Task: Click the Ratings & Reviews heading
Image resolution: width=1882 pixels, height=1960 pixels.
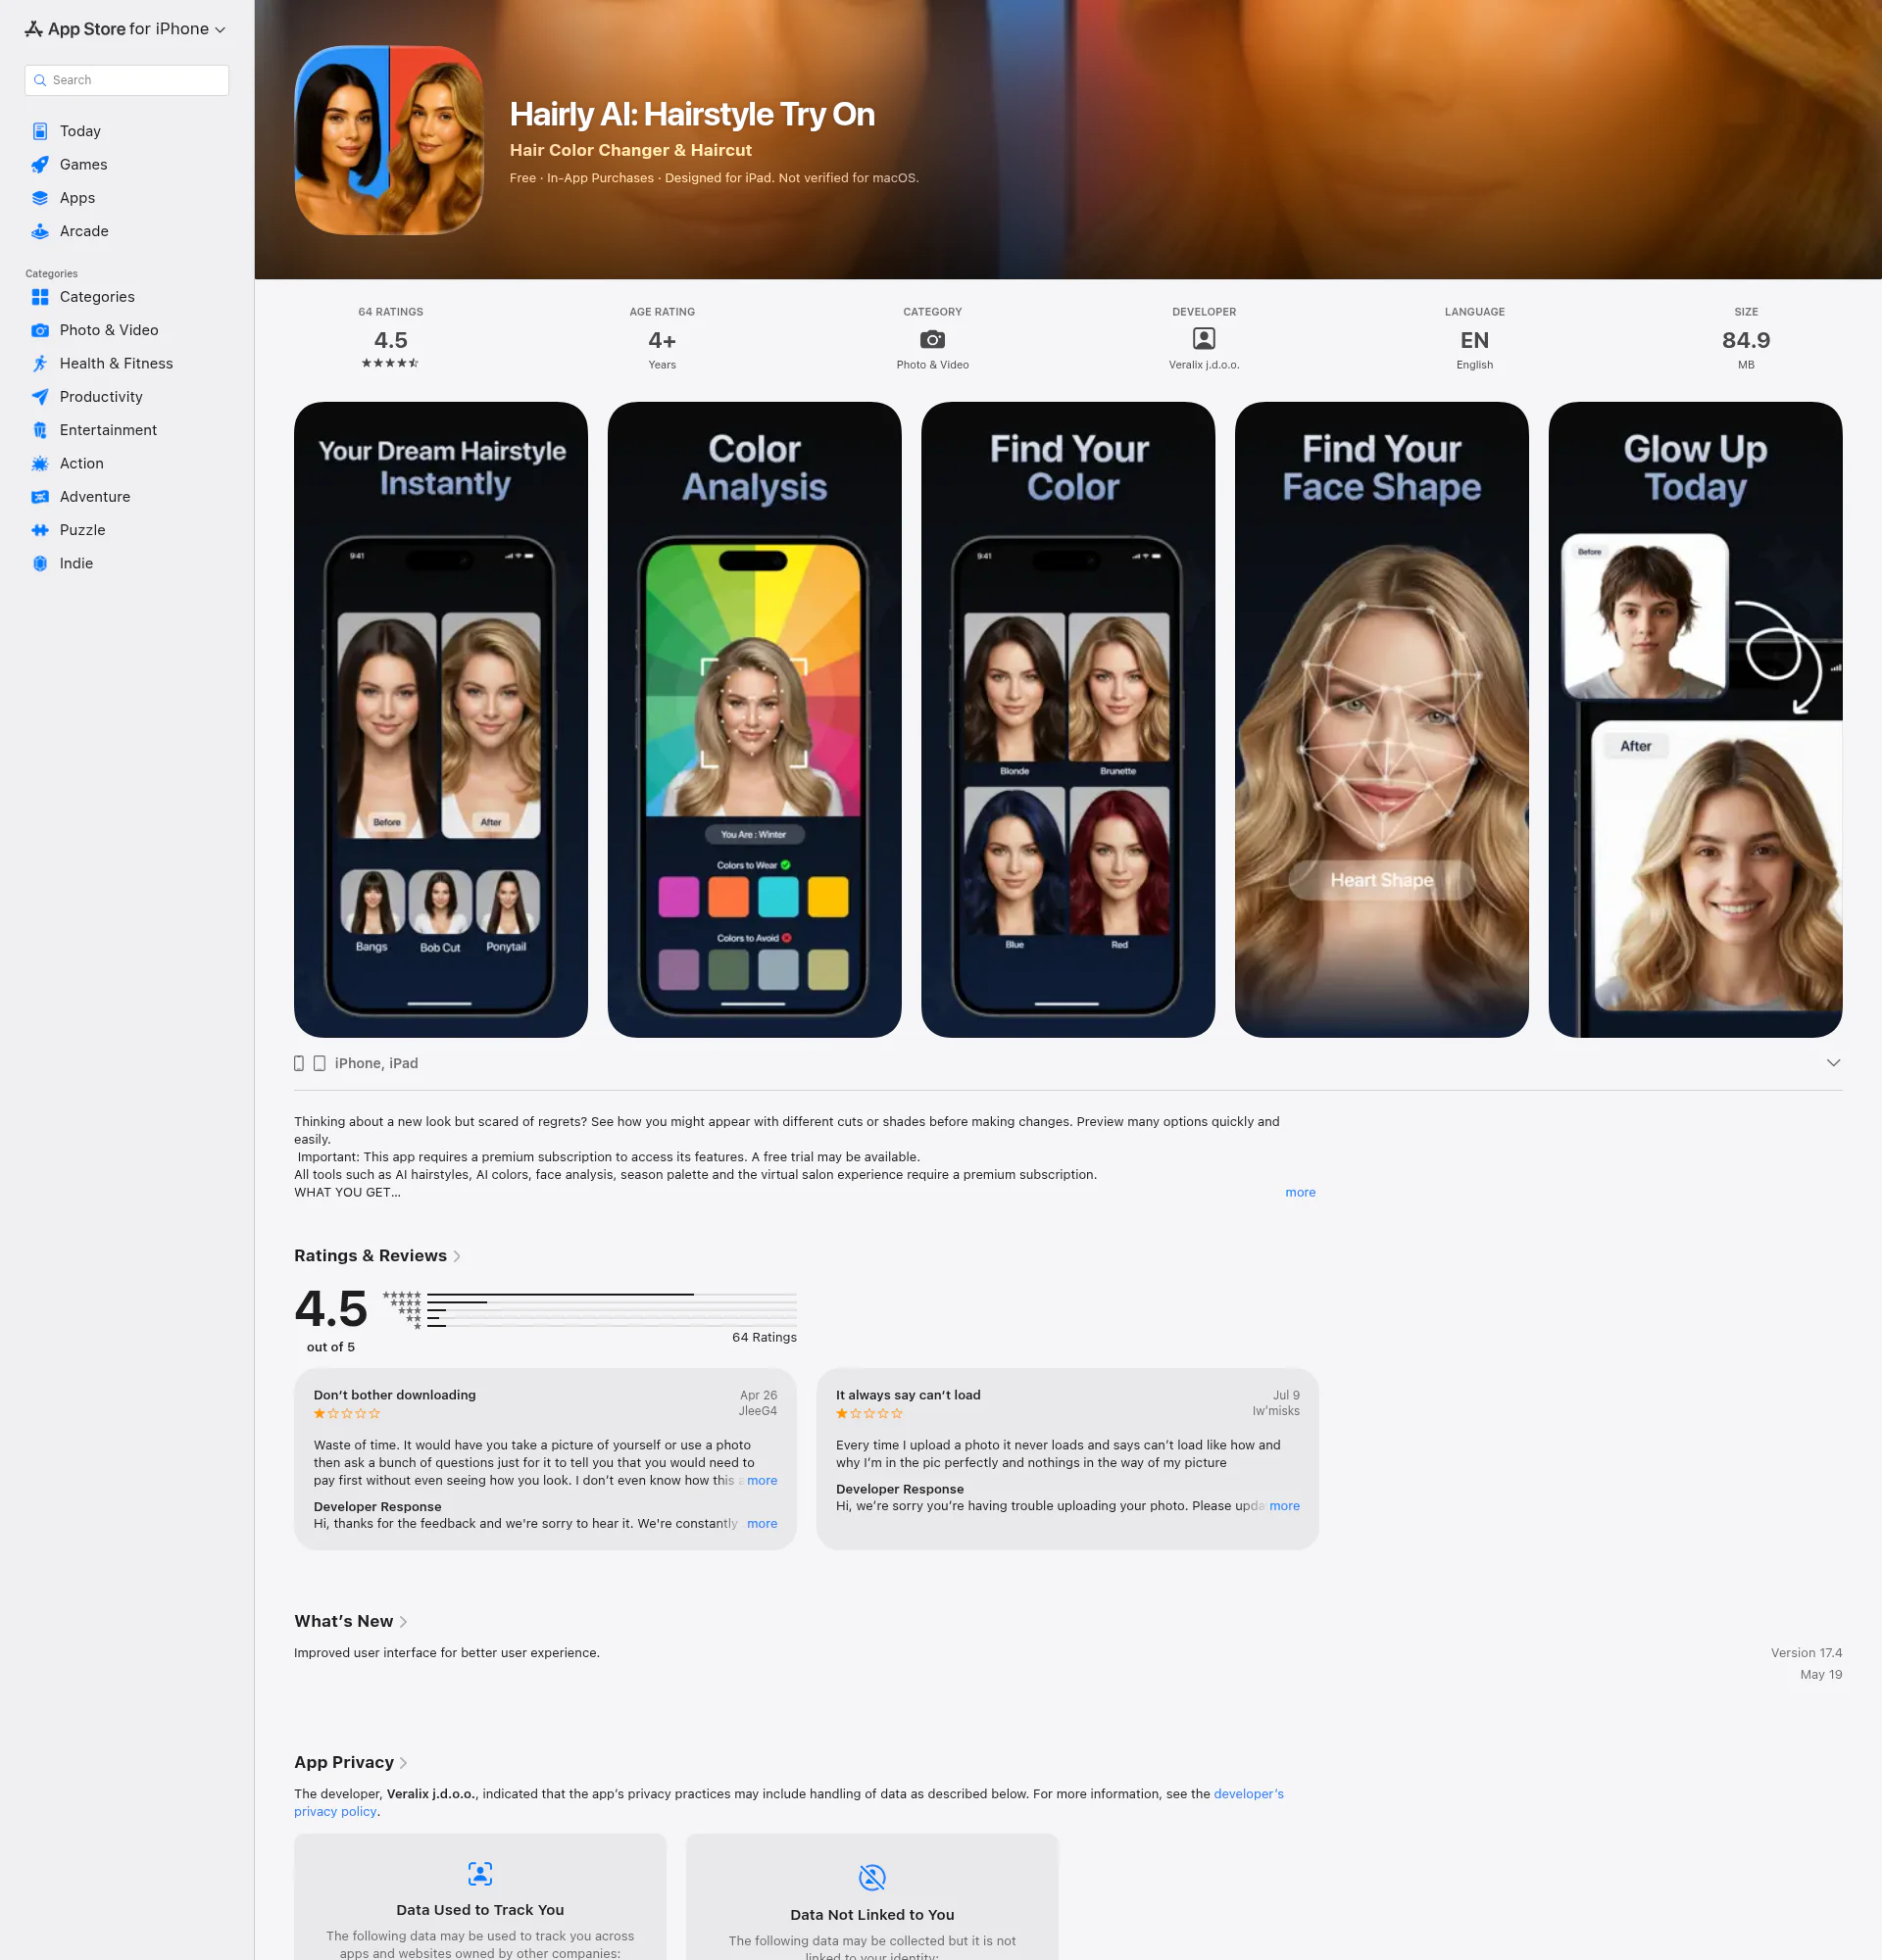Action: [370, 1256]
